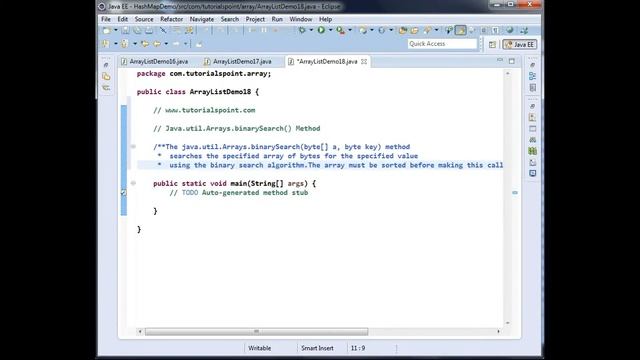Click the Run Last Tool icon with red toolbox

tap(340, 30)
